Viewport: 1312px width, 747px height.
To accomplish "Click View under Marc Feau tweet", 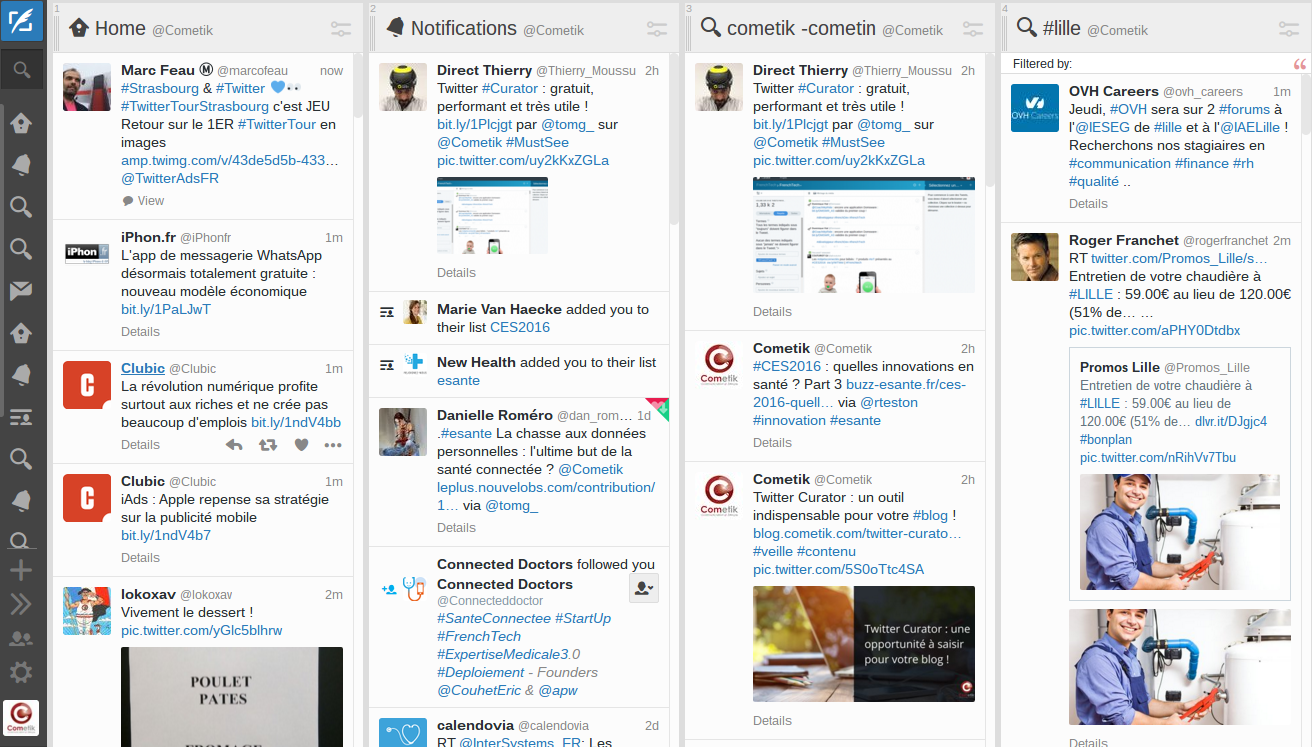I will (x=143, y=200).
